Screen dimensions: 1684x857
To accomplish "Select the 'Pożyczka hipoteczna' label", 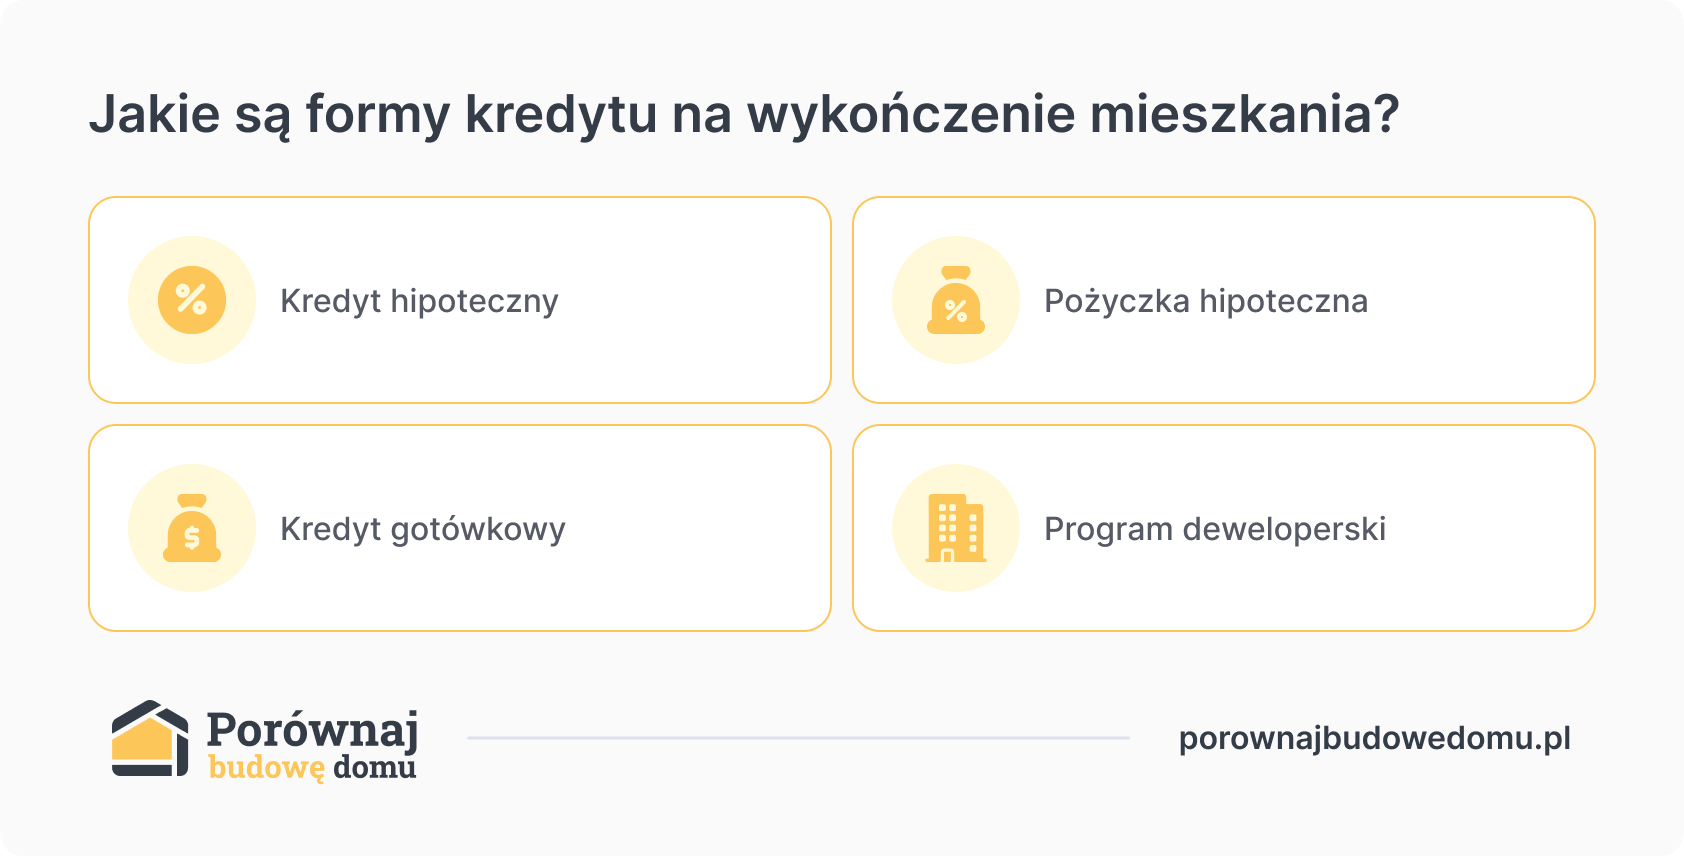I will pyautogui.click(x=1206, y=301).
